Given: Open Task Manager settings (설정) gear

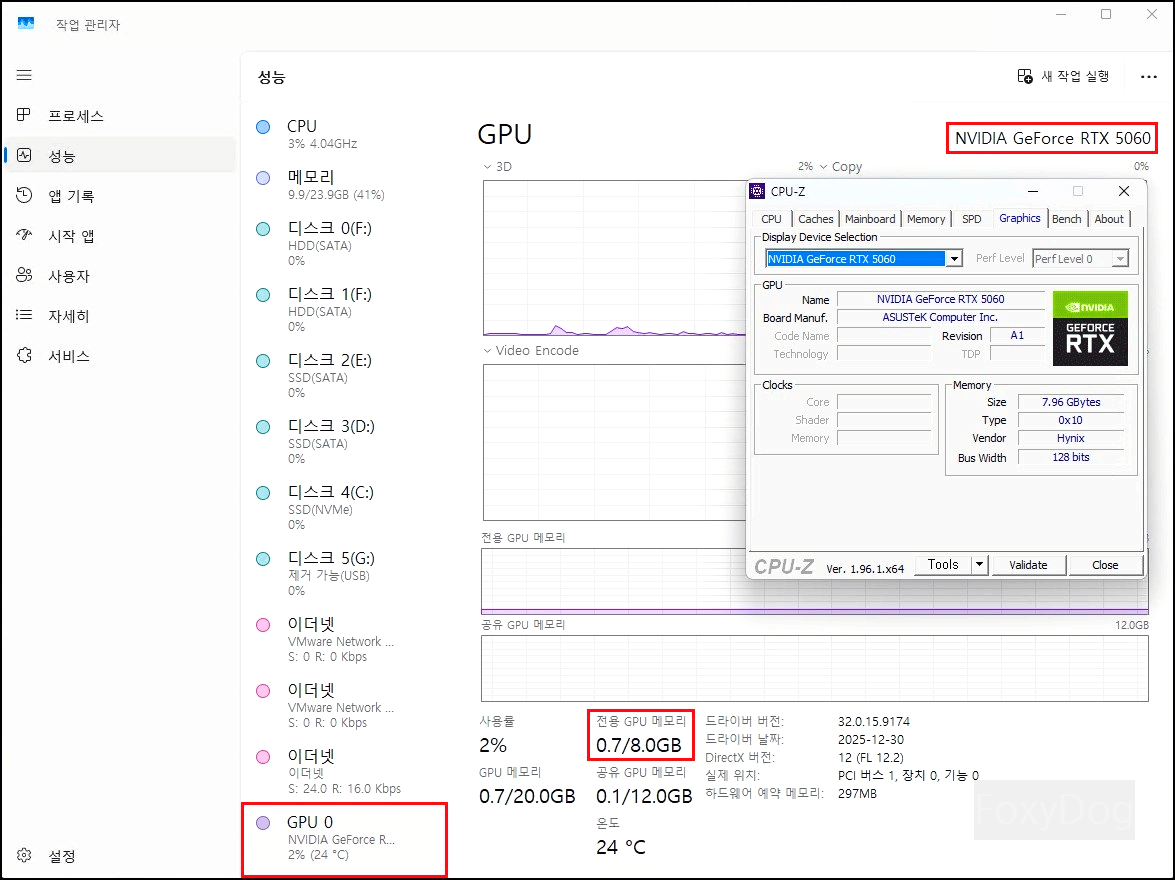Looking at the screenshot, I should click(x=24, y=855).
